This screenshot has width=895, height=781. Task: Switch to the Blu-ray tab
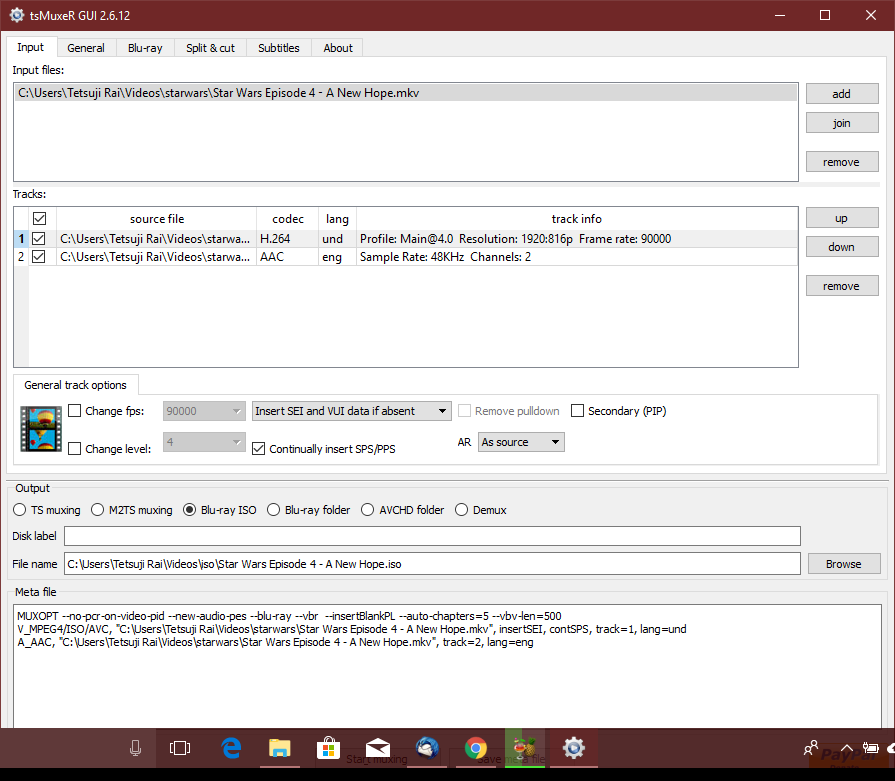pyautogui.click(x=145, y=48)
